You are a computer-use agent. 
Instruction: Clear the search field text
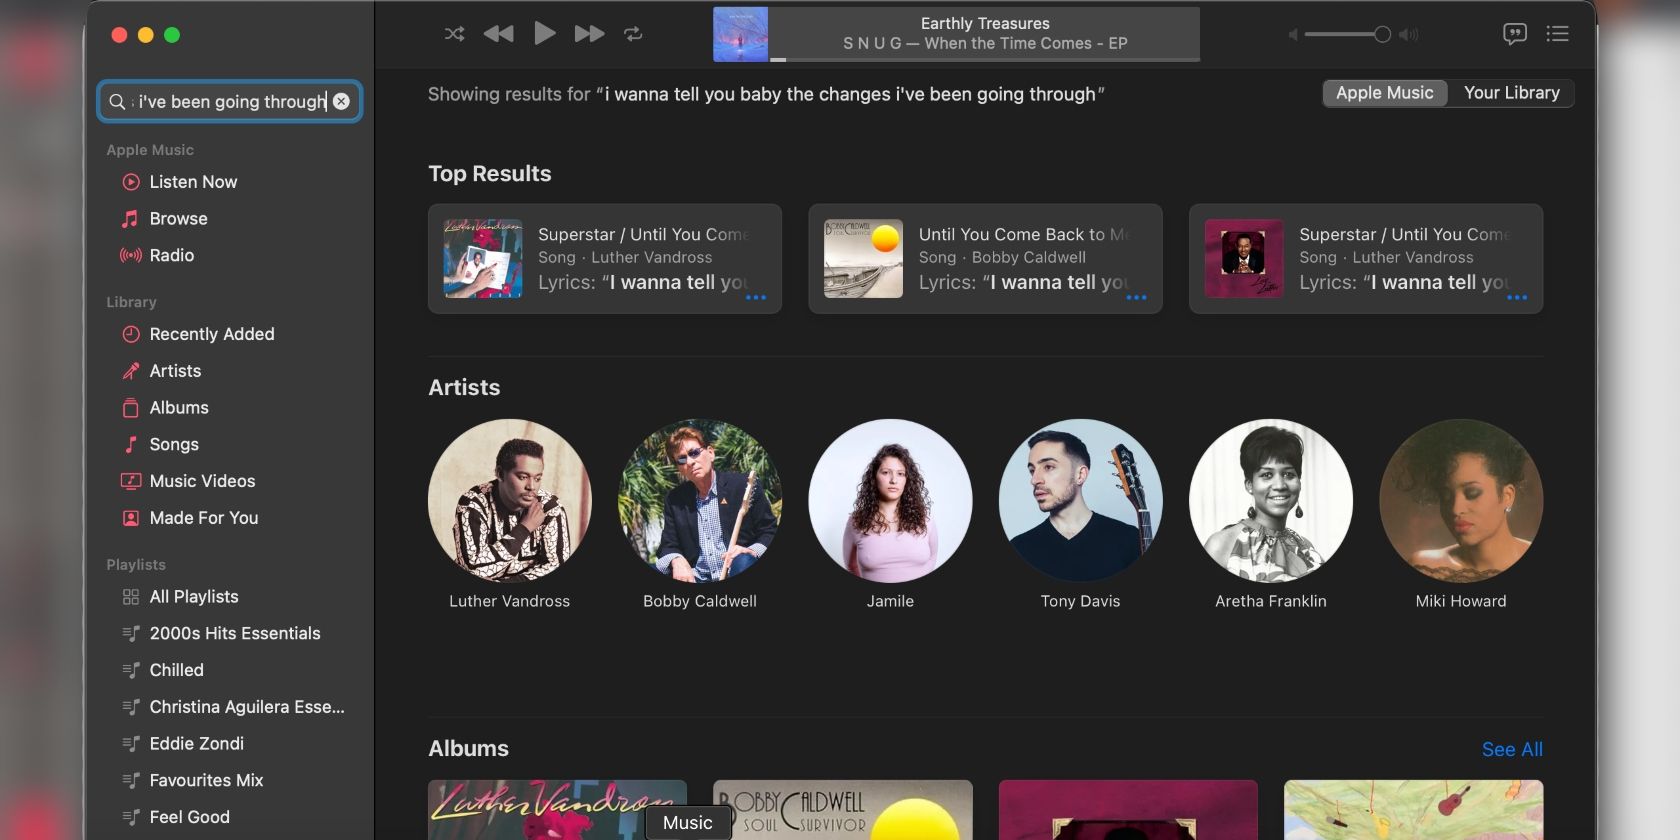coord(341,101)
